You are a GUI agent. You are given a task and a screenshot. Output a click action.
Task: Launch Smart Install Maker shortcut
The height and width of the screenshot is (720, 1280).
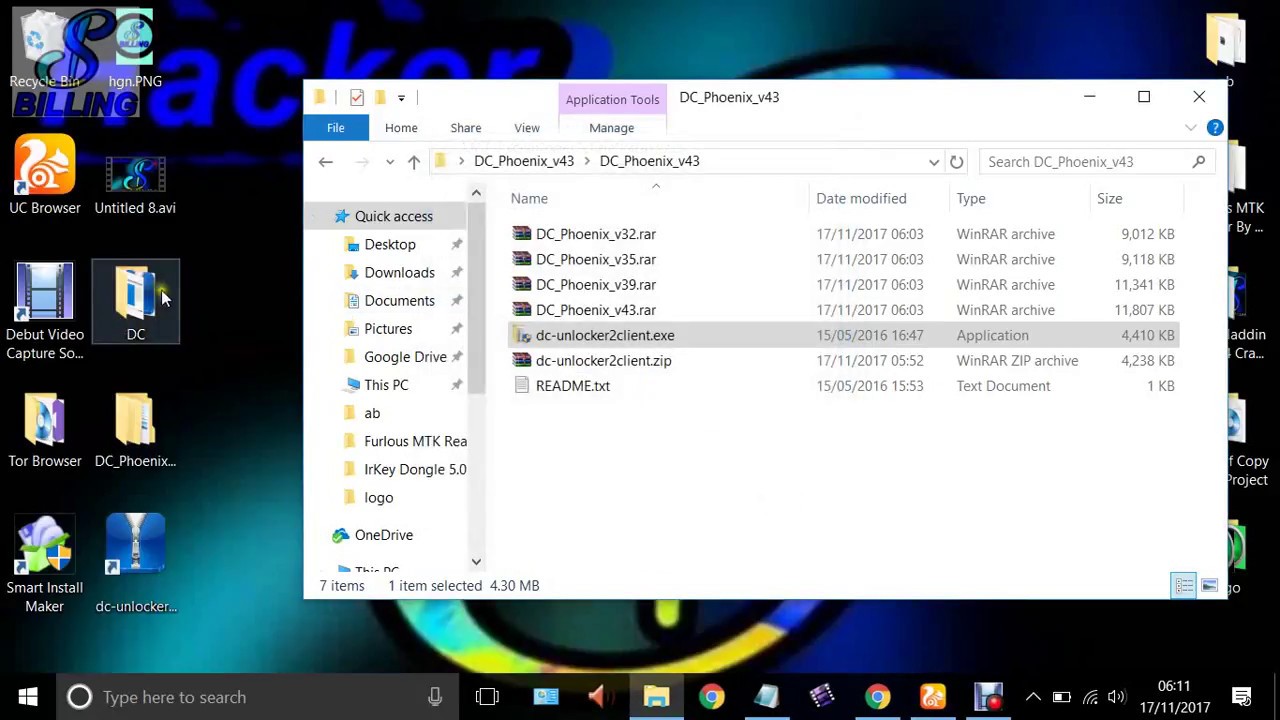45,565
